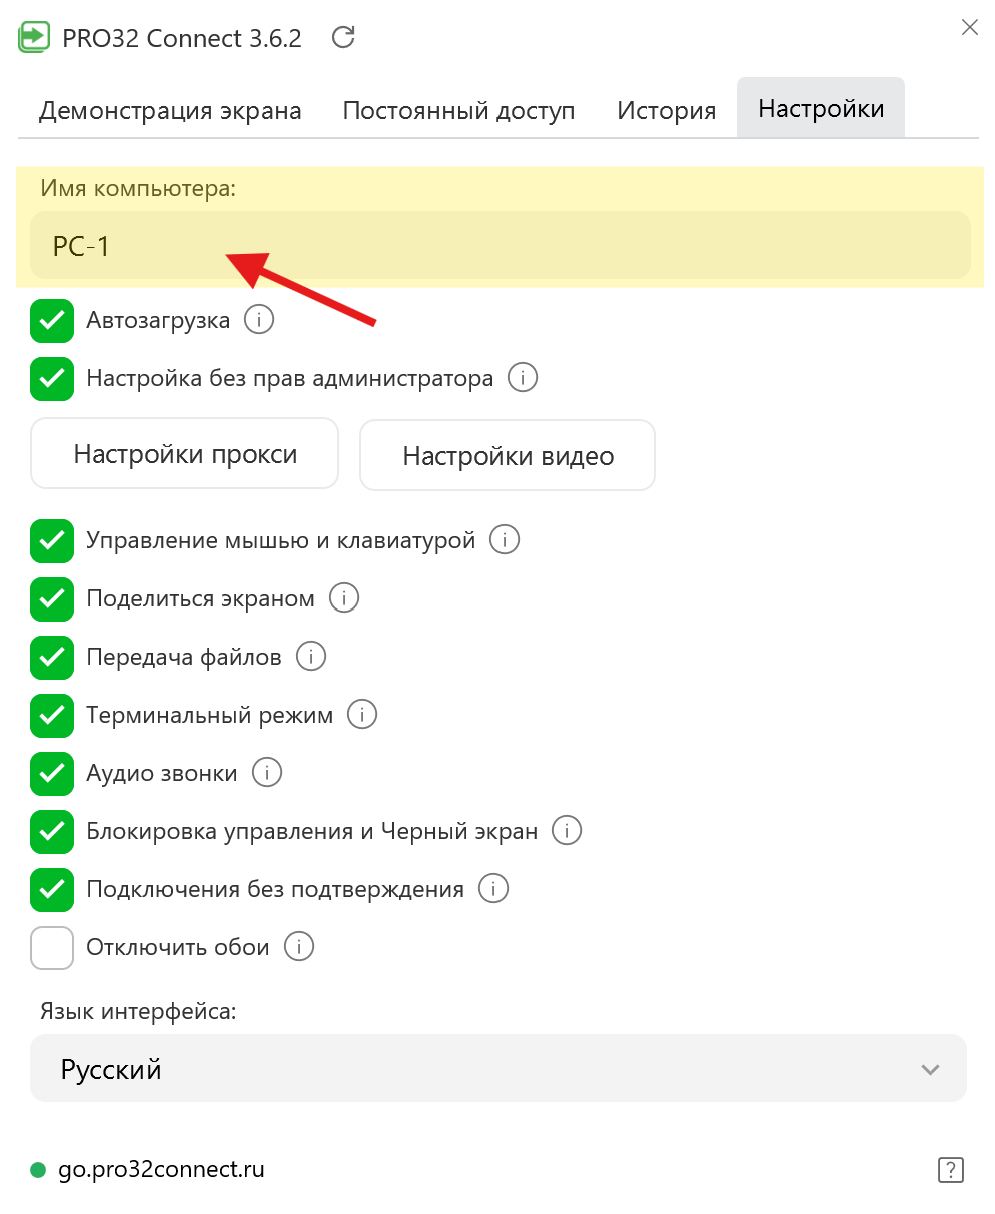Open info for Настройка без прав администратора
Image resolution: width=995 pixels, height=1214 pixels.
pos(523,378)
